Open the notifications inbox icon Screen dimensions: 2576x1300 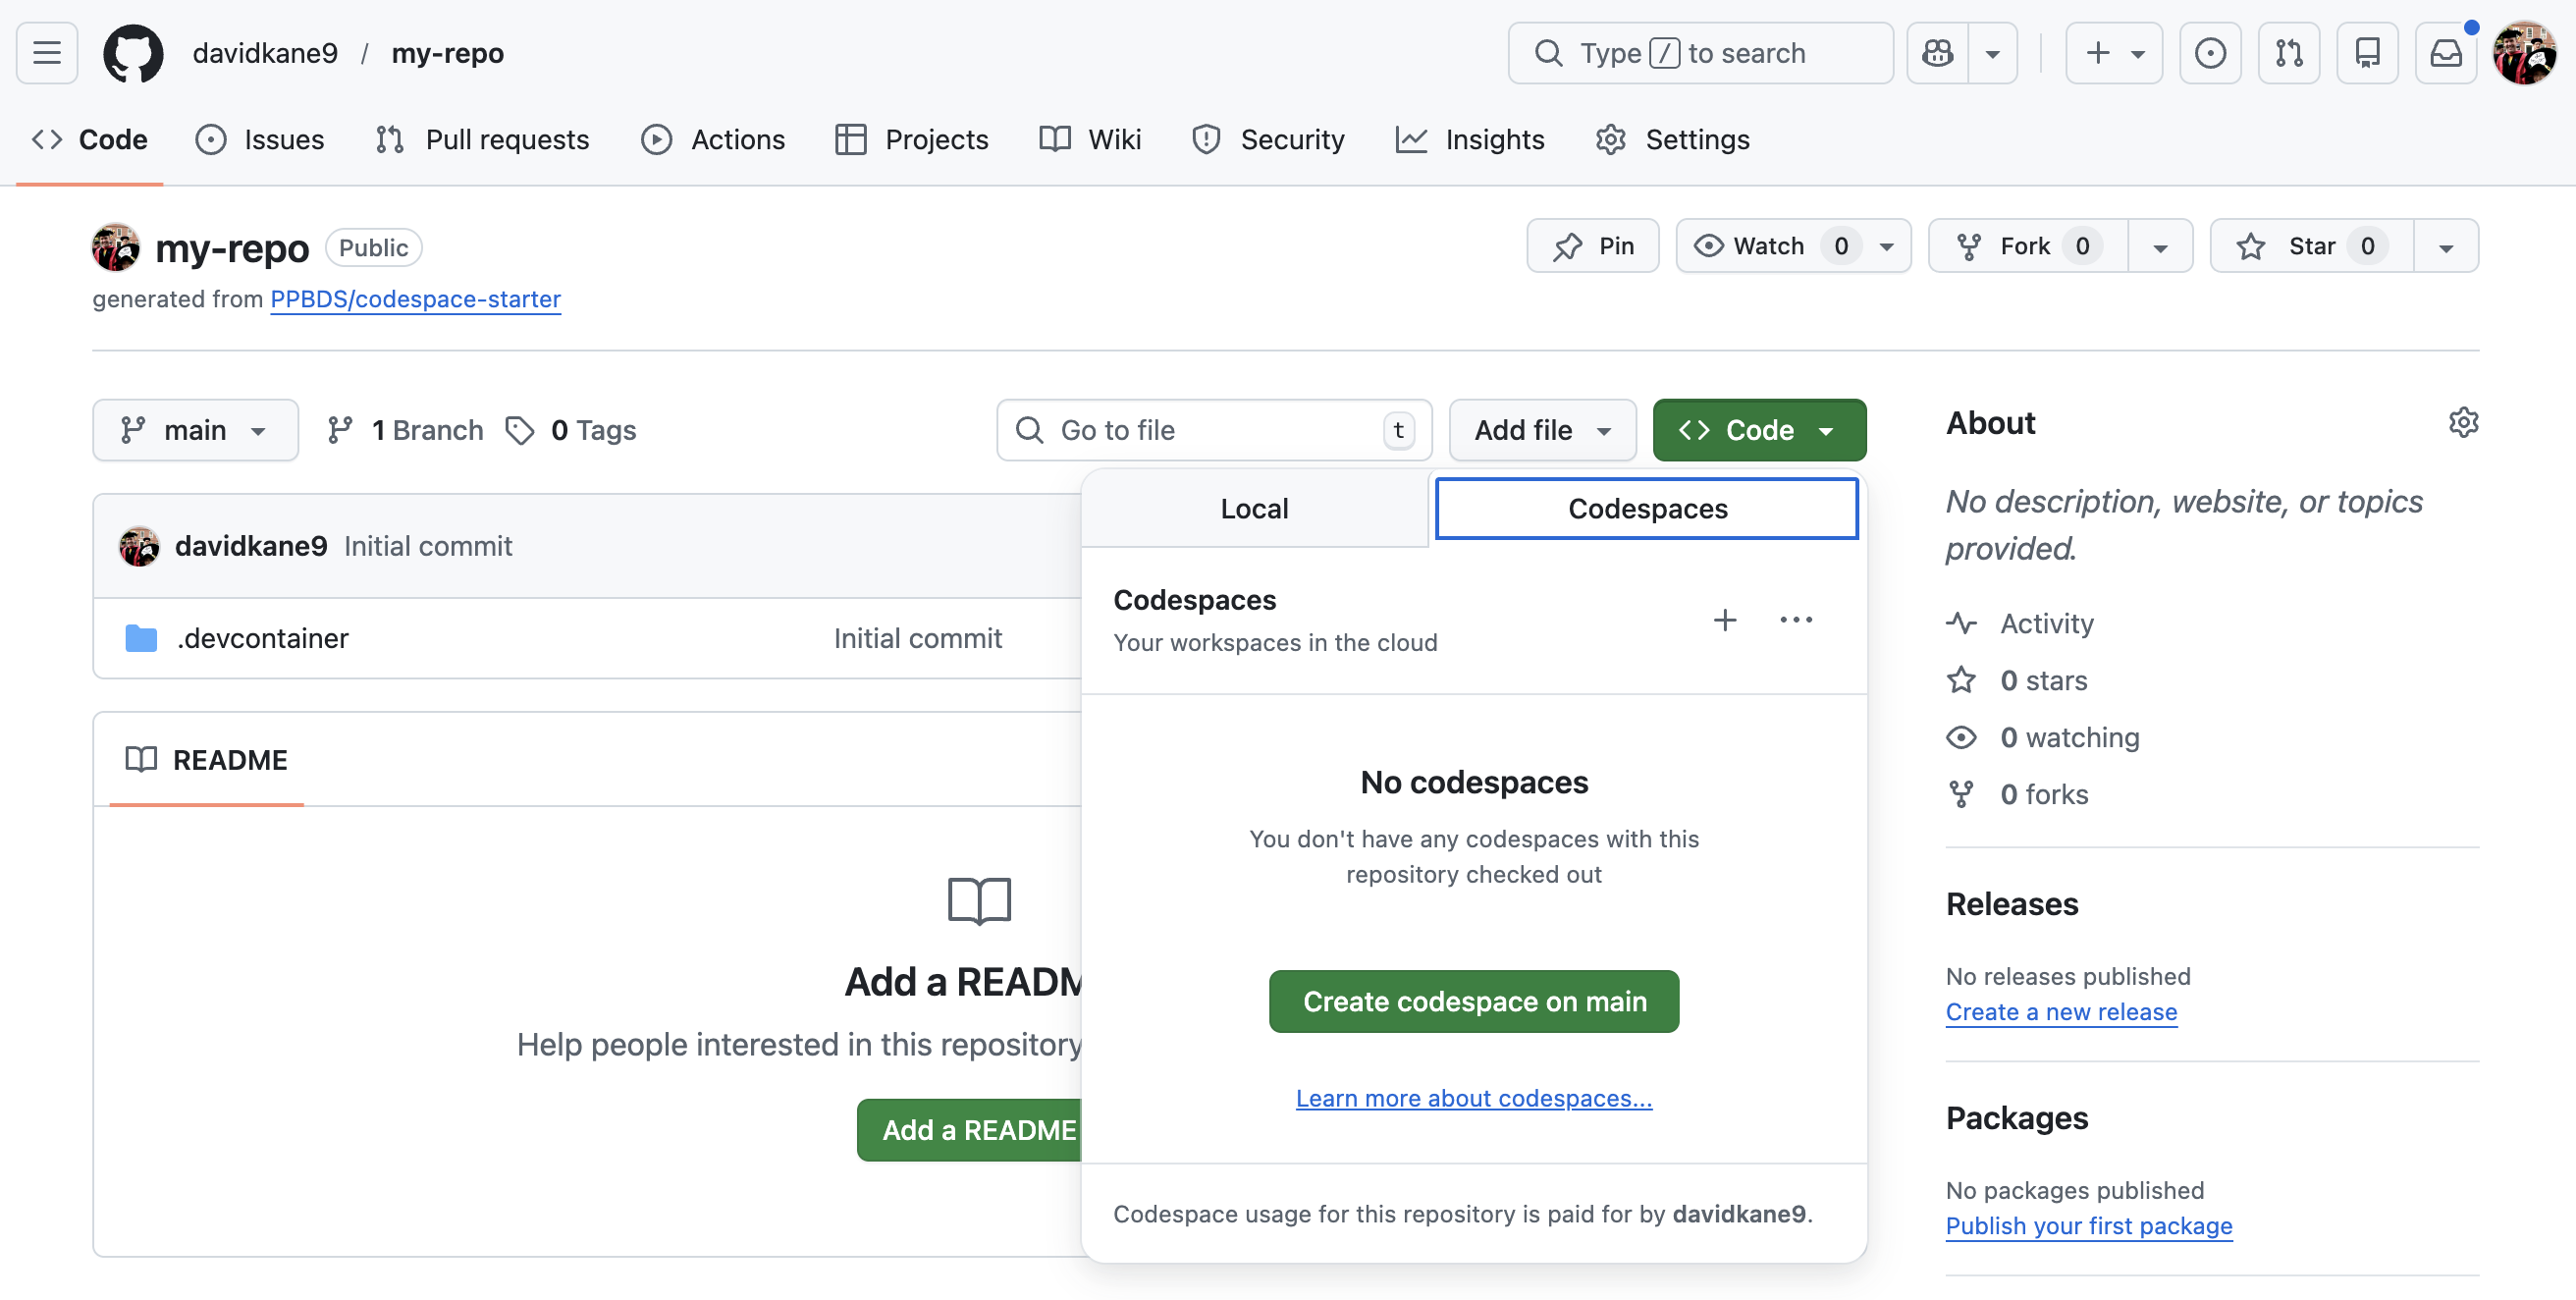(2445, 53)
